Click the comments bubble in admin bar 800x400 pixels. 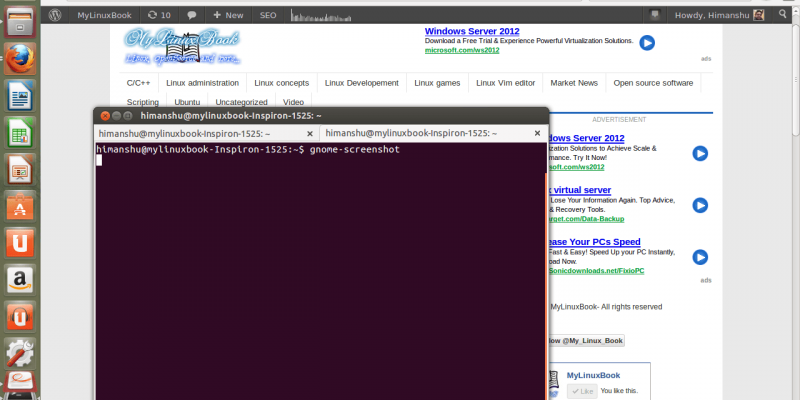click(191, 15)
